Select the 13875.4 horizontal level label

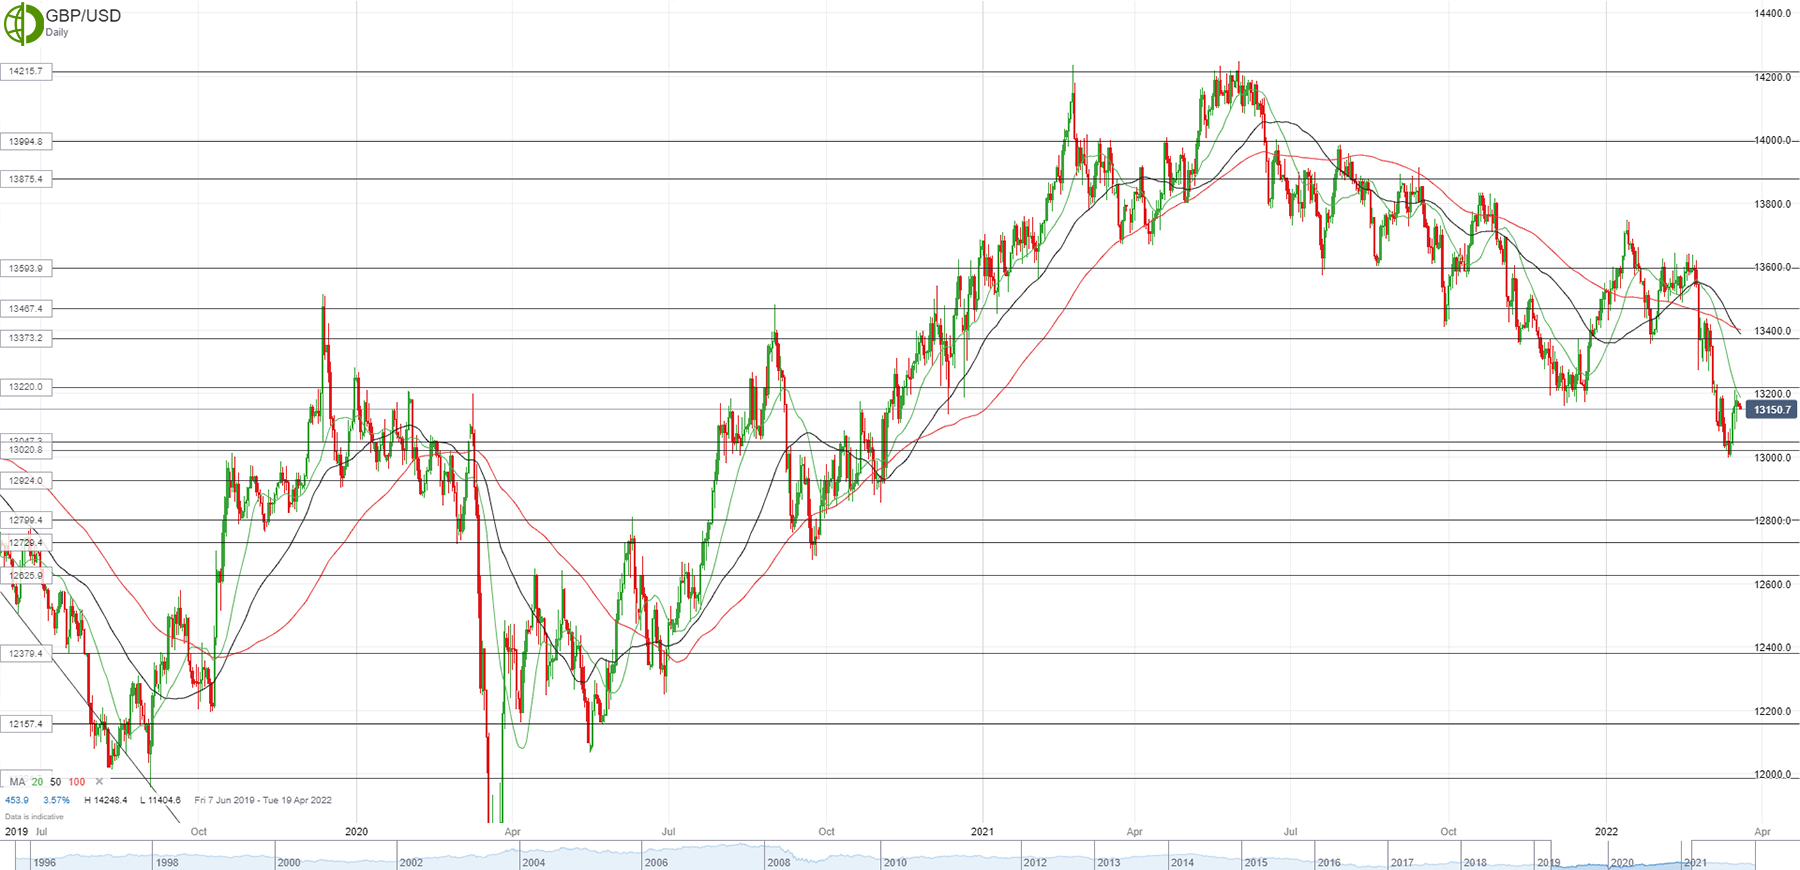pyautogui.click(x=26, y=179)
